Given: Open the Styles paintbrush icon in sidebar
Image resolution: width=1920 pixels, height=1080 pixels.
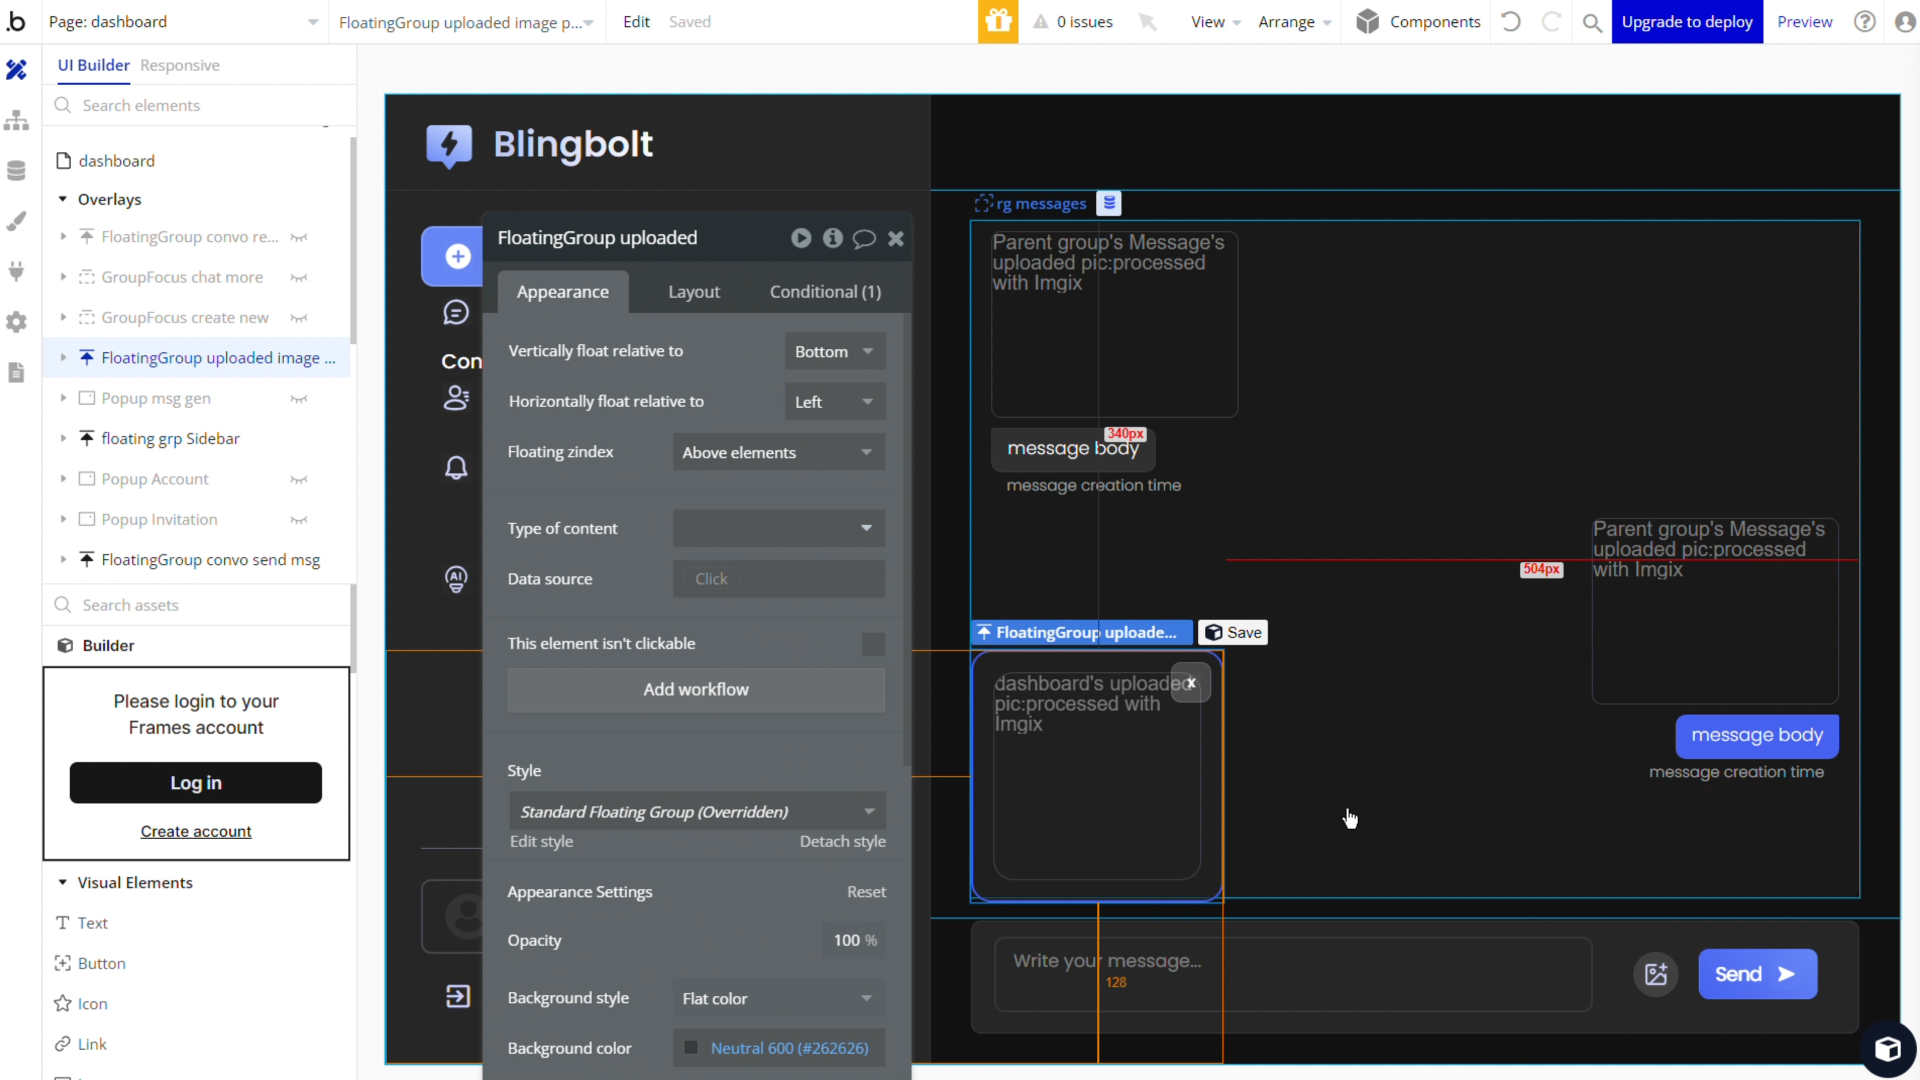Looking at the screenshot, I should tap(16, 221).
